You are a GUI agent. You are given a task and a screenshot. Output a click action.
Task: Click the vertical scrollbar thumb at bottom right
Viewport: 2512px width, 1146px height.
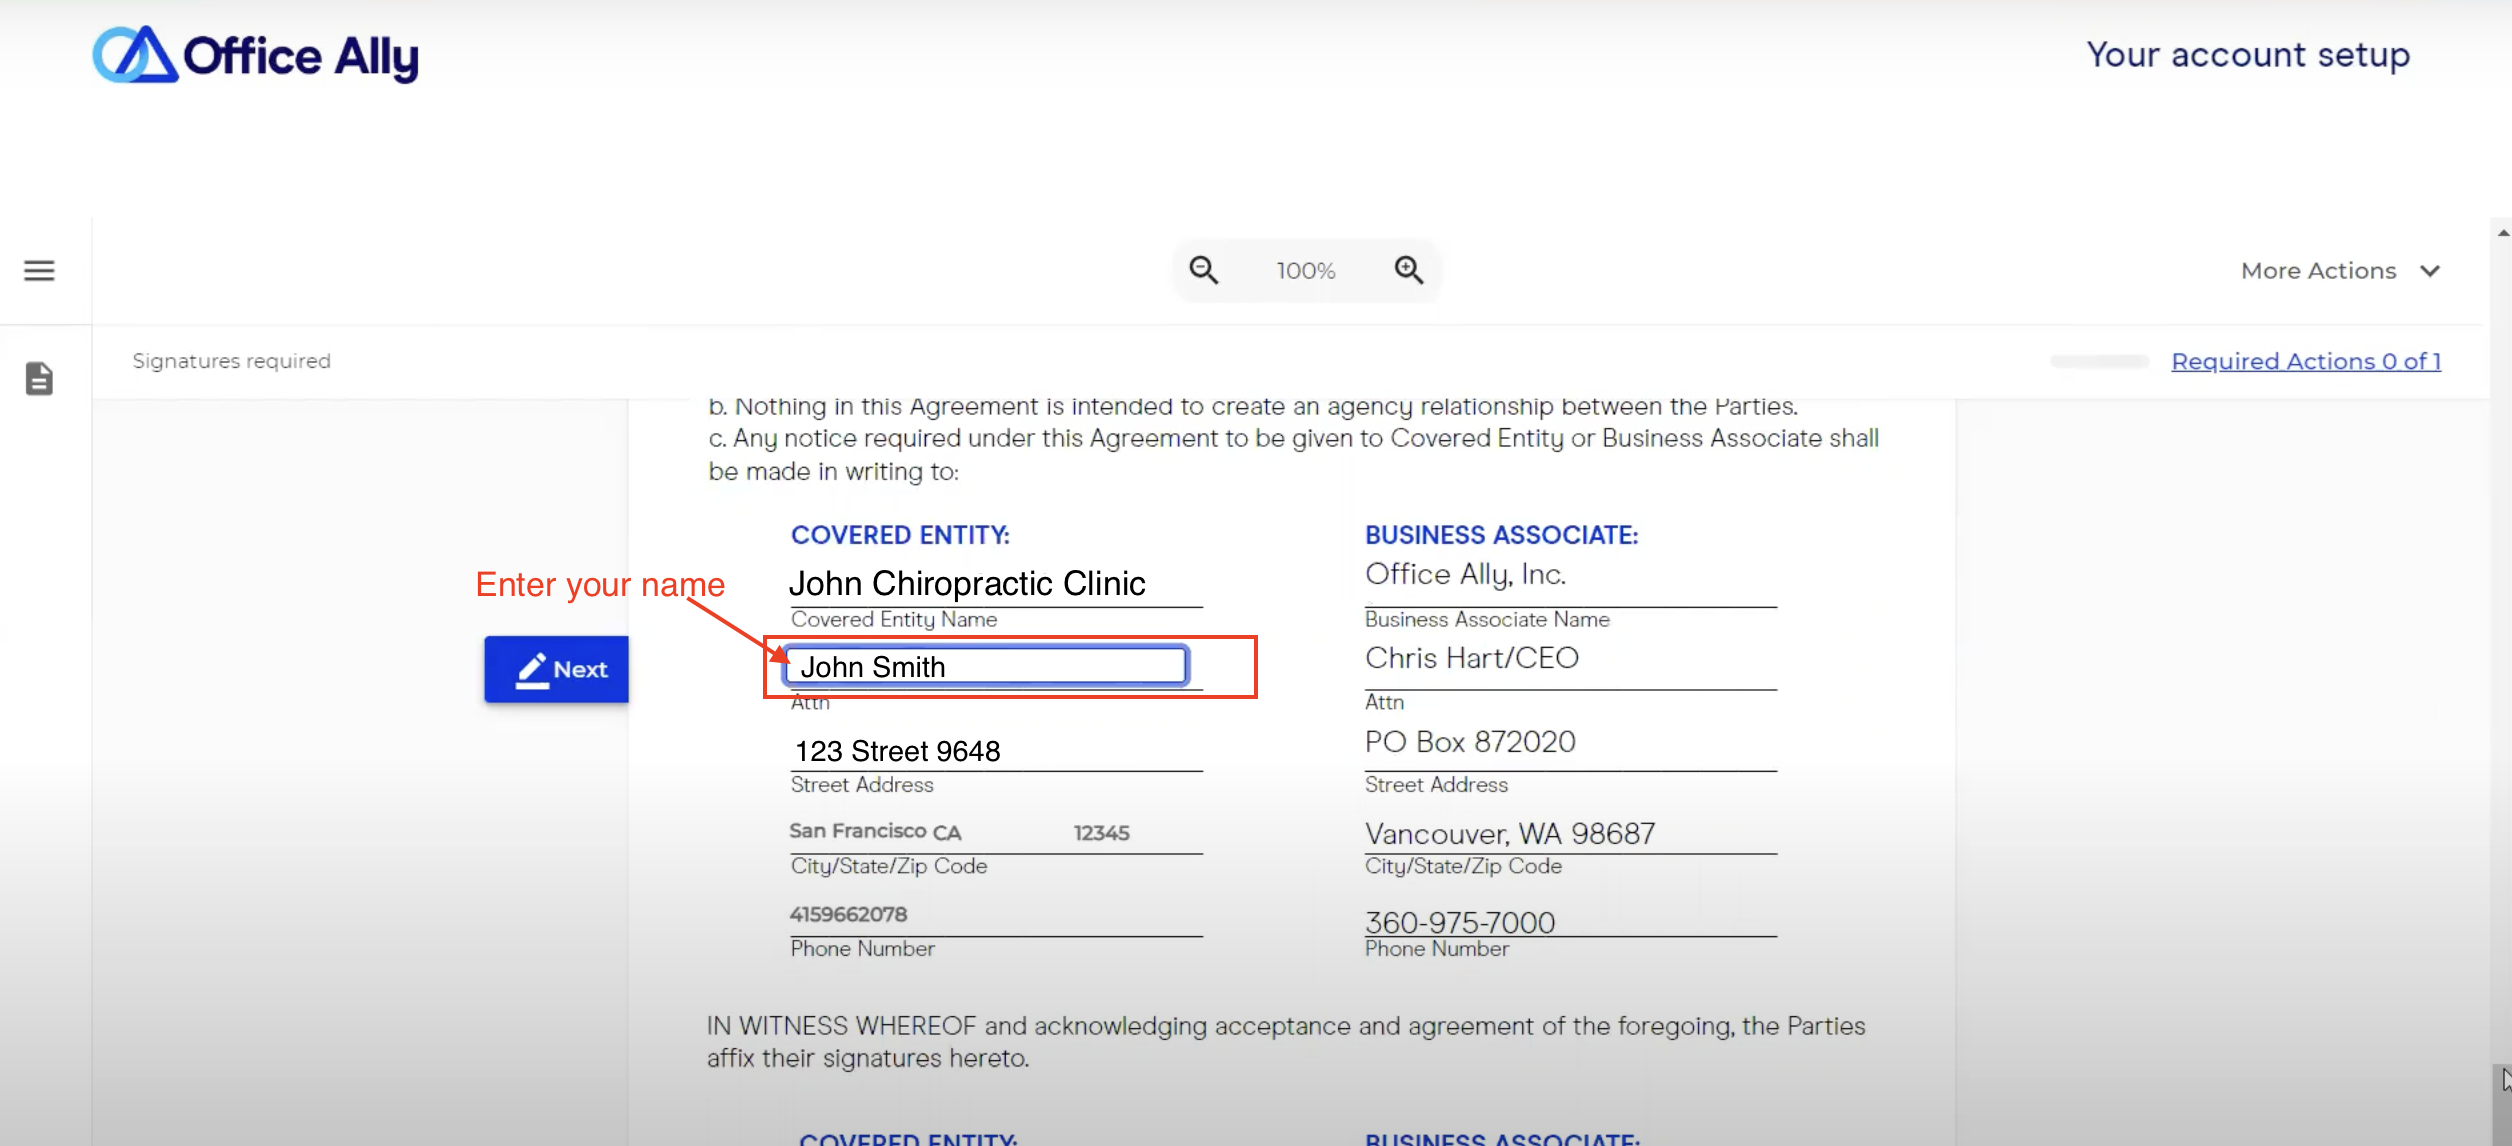click(2502, 1105)
